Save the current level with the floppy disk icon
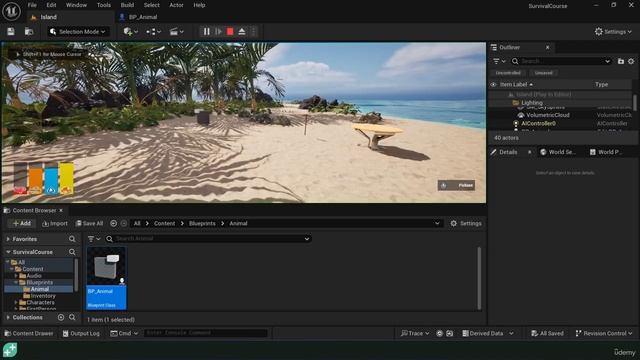Viewport: 640px width, 360px height. (x=11, y=31)
